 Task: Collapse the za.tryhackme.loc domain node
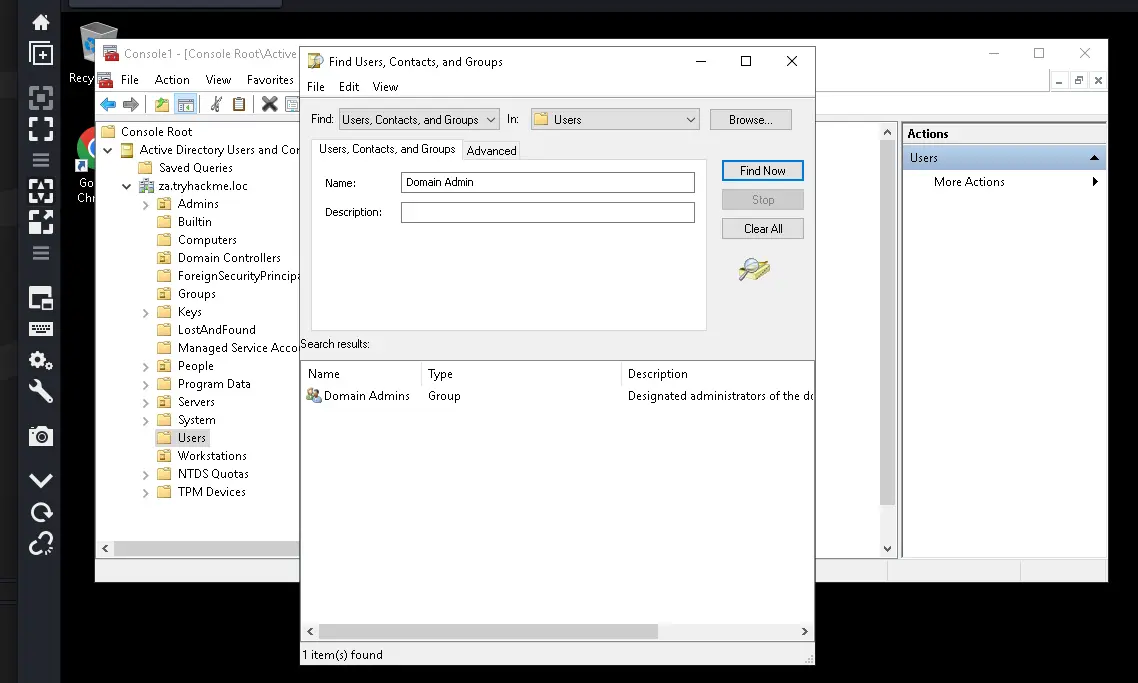click(126, 187)
